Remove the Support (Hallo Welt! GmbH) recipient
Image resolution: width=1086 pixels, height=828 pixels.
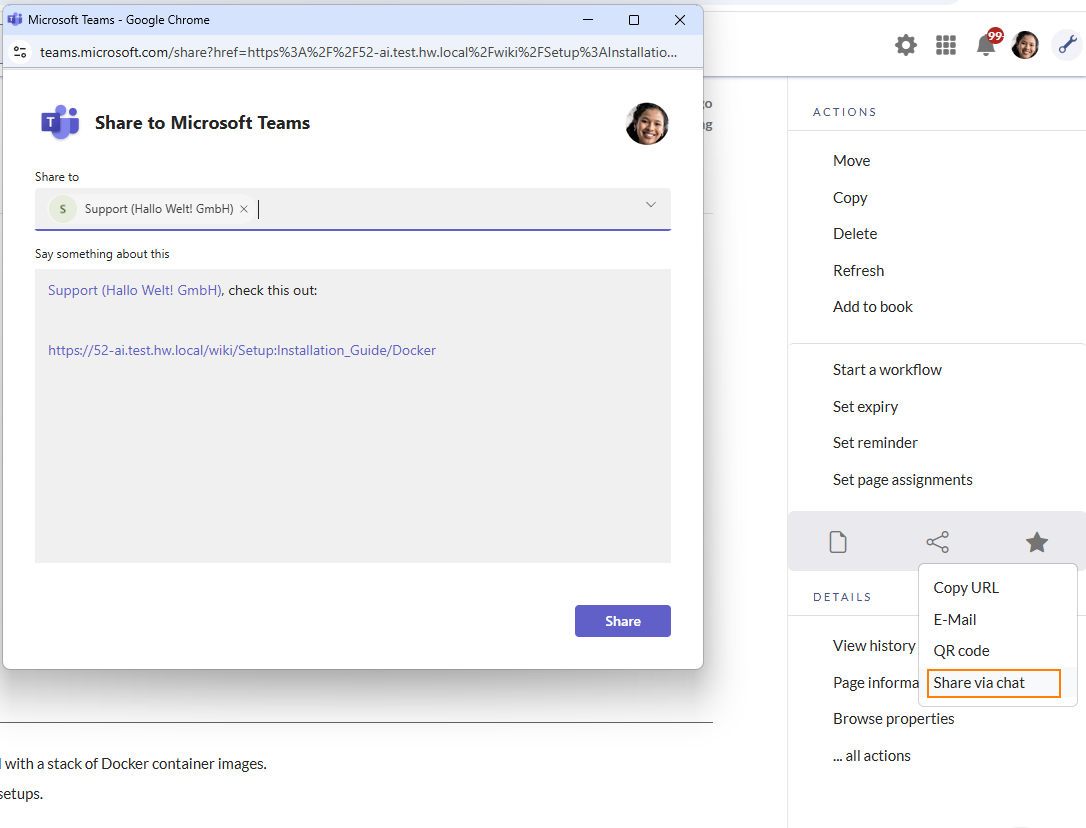(244, 209)
